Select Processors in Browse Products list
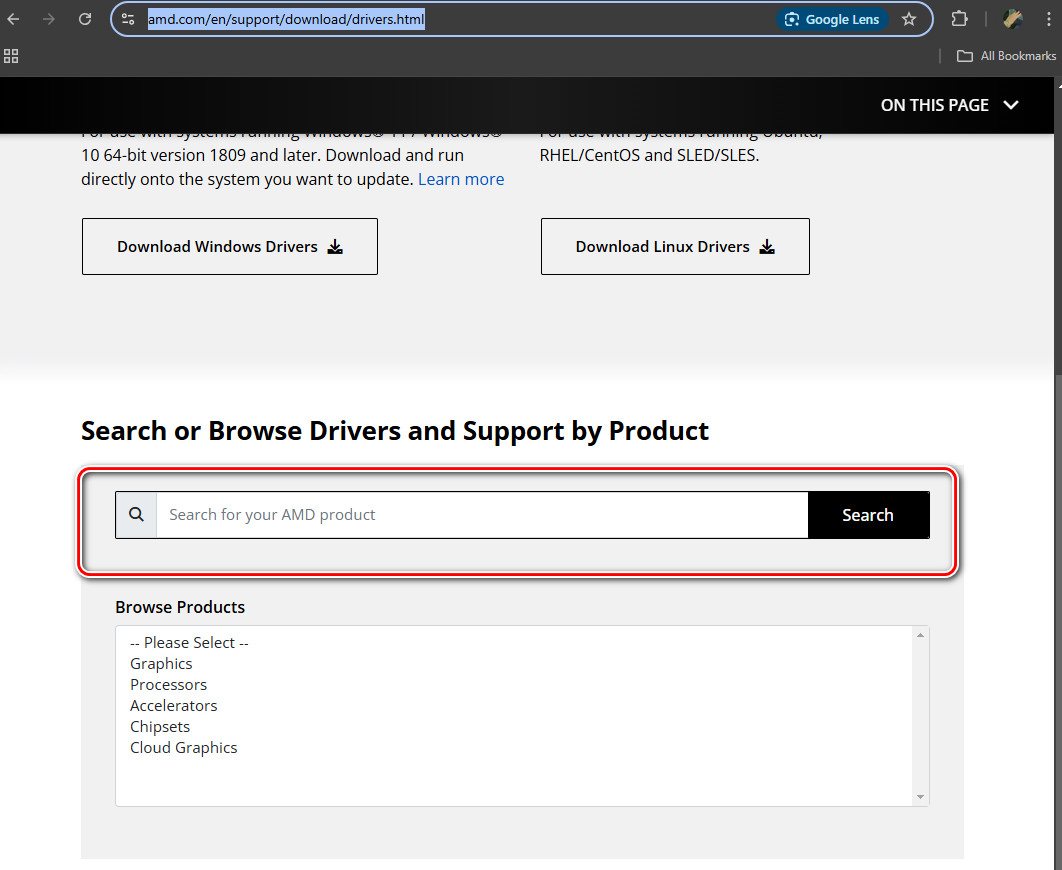This screenshot has width=1062, height=870. (x=168, y=685)
